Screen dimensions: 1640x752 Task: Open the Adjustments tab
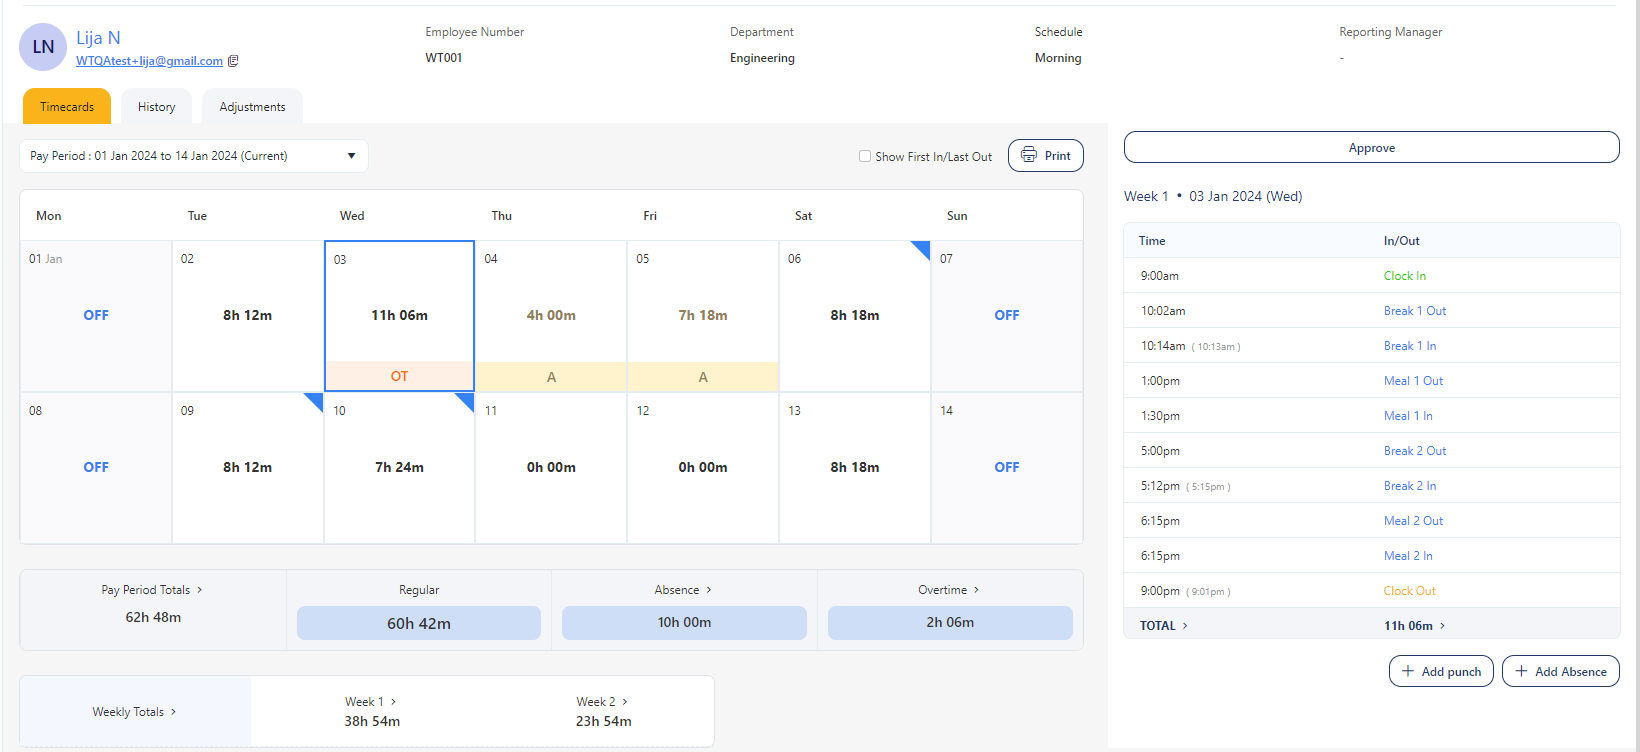click(x=252, y=107)
